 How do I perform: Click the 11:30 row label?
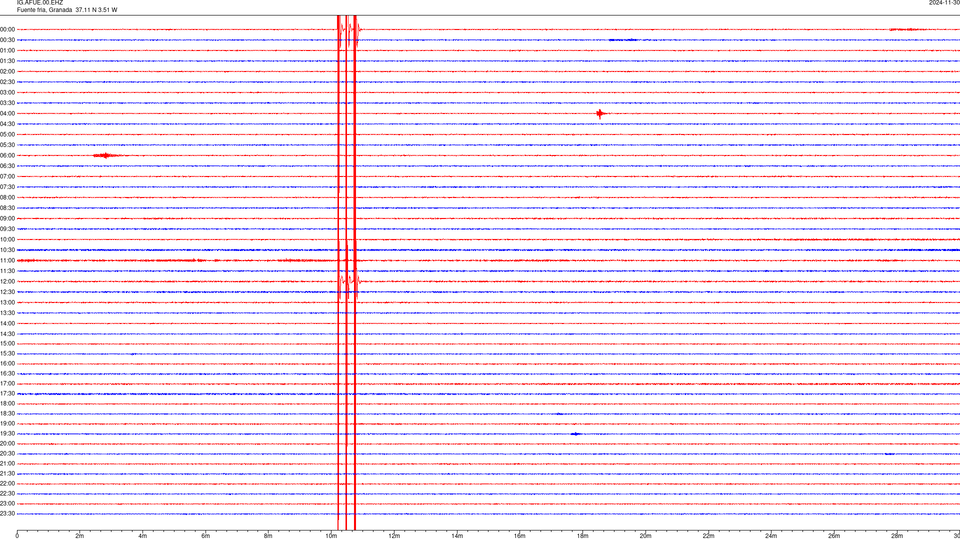click(x=7, y=271)
